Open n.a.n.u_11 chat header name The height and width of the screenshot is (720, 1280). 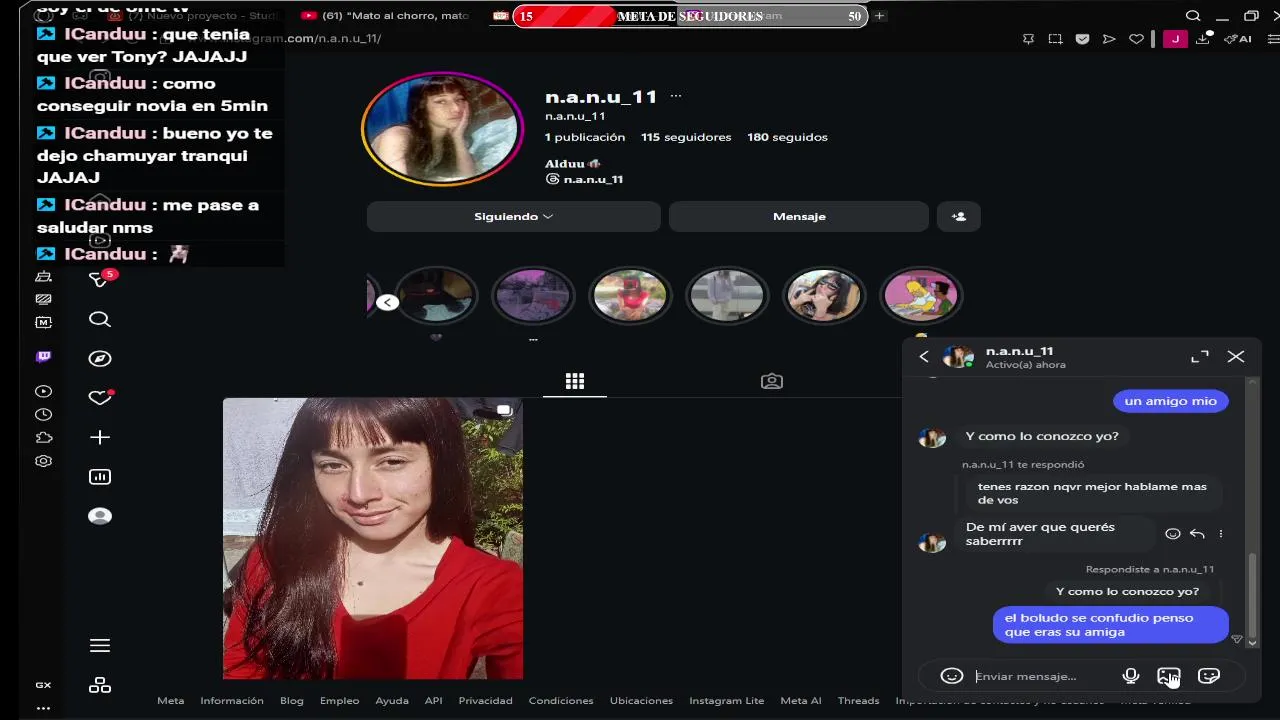(1019, 351)
